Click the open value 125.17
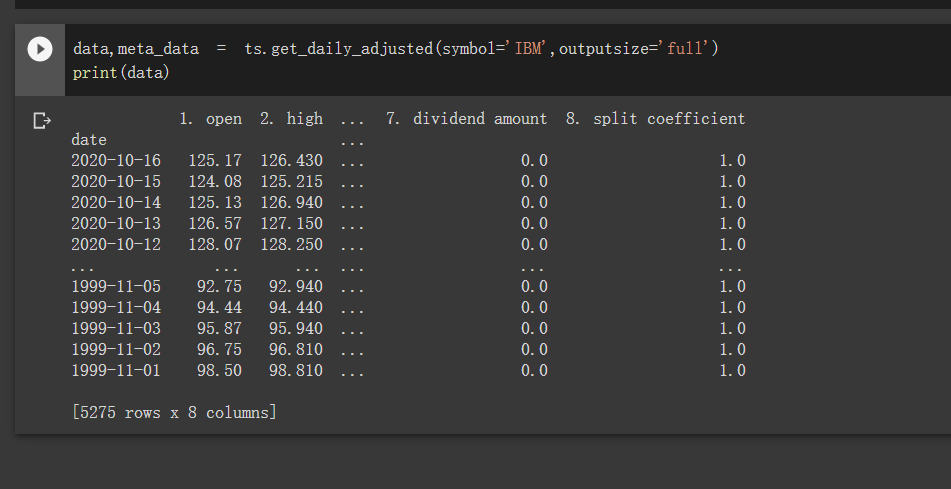Image resolution: width=951 pixels, height=489 pixels. point(215,161)
